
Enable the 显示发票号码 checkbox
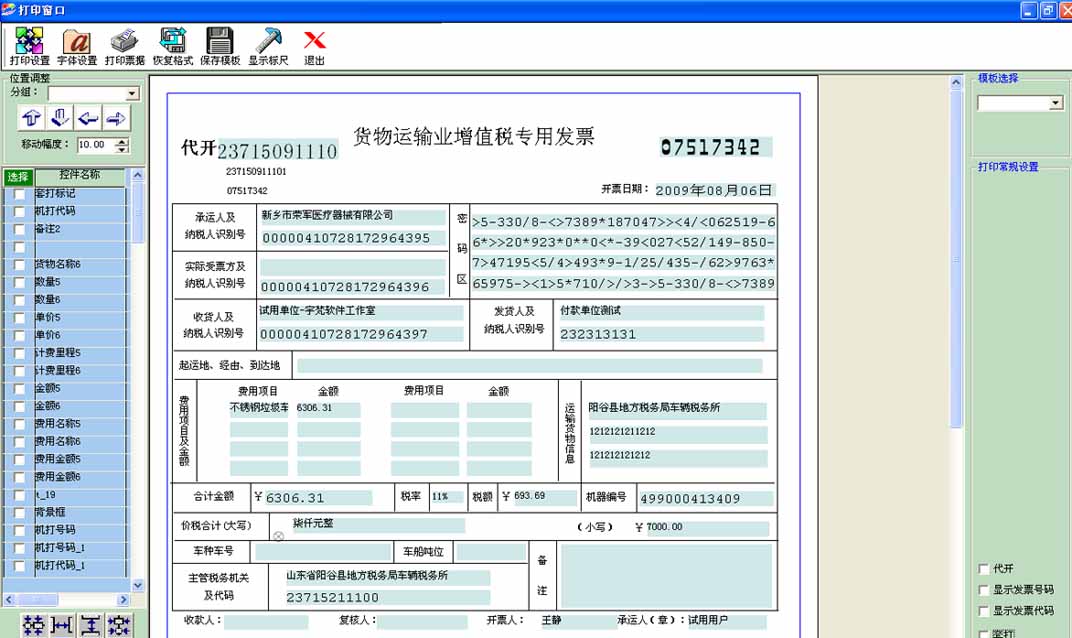(x=984, y=590)
